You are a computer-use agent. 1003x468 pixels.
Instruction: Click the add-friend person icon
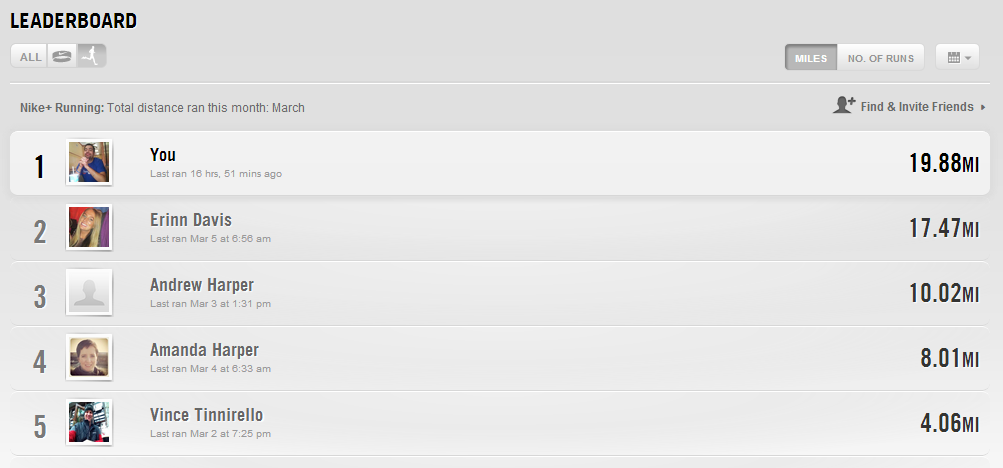843,105
